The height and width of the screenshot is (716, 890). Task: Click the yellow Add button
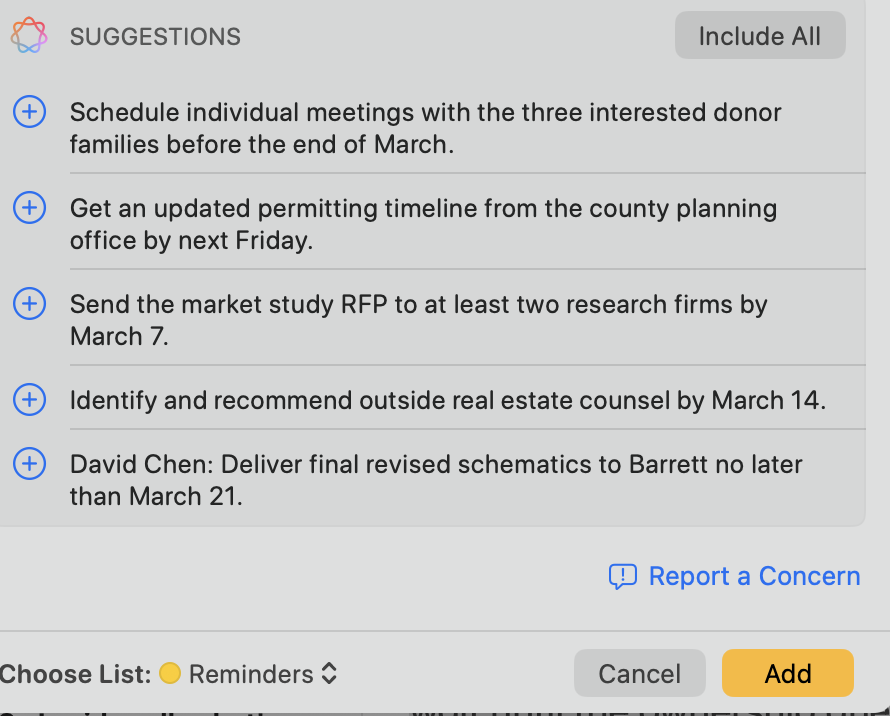pos(787,674)
